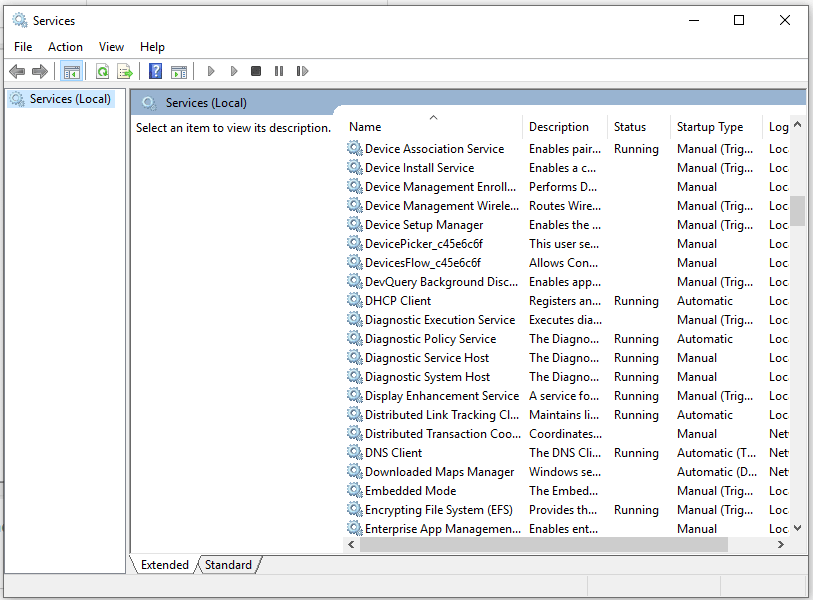The image size is (813, 600).
Task: Click the Forward arrow toolbar icon
Action: [x=39, y=71]
